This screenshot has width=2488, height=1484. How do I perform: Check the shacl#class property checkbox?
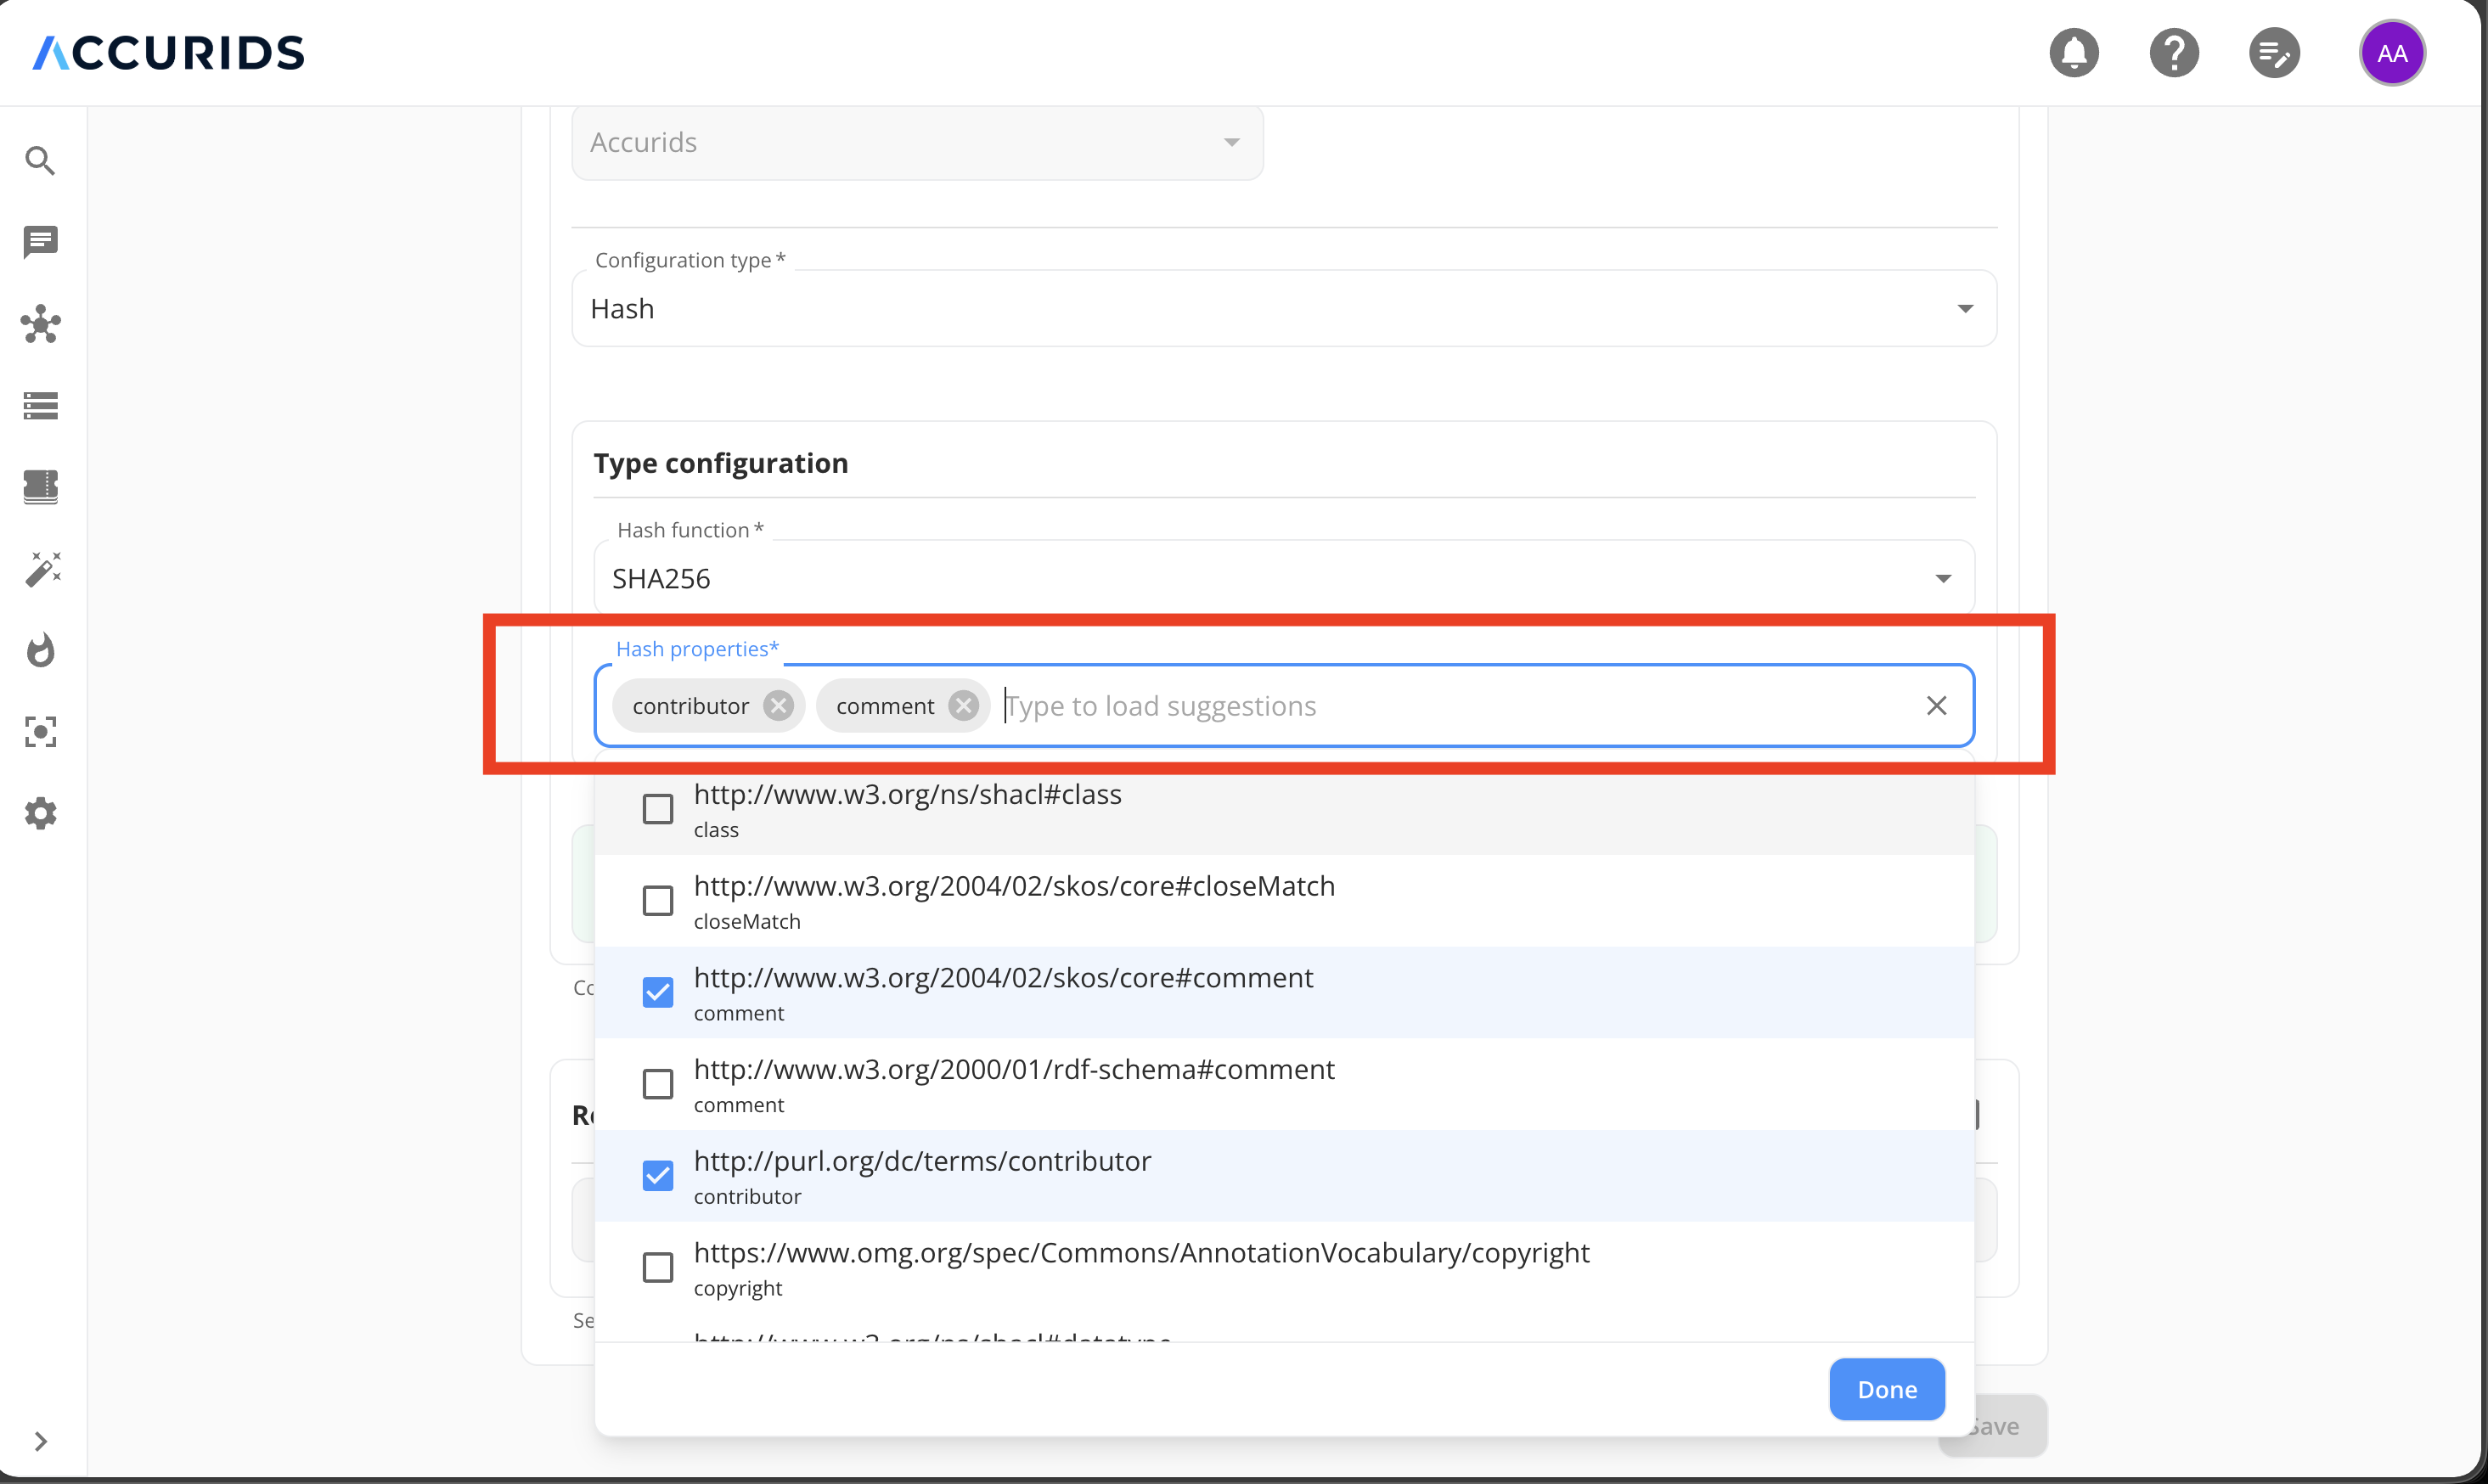[657, 808]
